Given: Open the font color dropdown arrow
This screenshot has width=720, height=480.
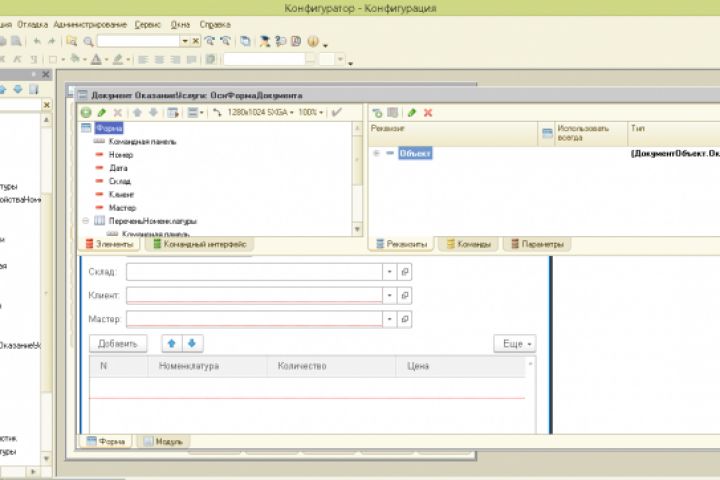Looking at the screenshot, I should pos(107,60).
